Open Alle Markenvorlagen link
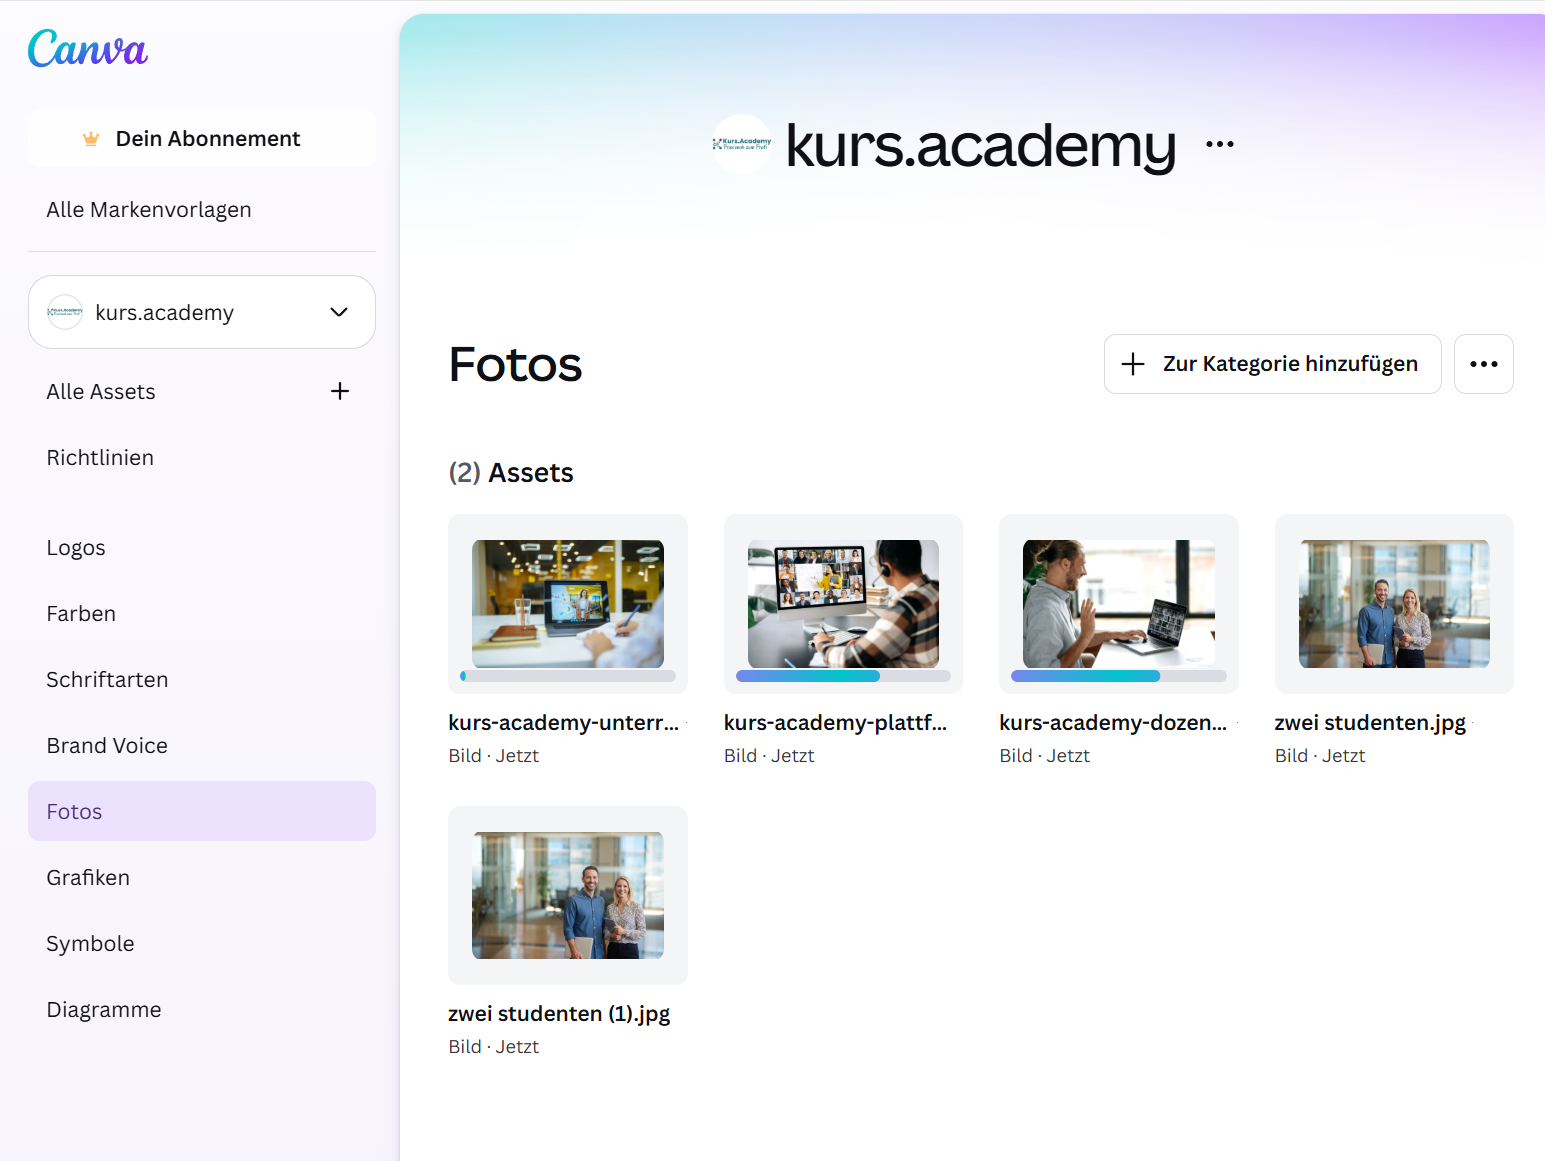Image resolution: width=1545 pixels, height=1161 pixels. pyautogui.click(x=149, y=210)
